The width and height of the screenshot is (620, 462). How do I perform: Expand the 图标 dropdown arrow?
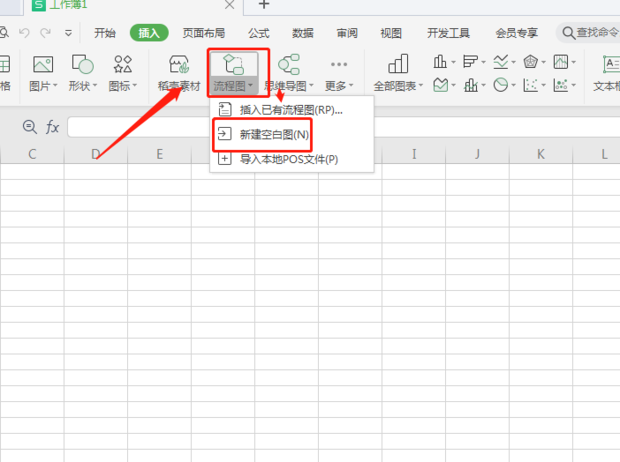coord(135,85)
